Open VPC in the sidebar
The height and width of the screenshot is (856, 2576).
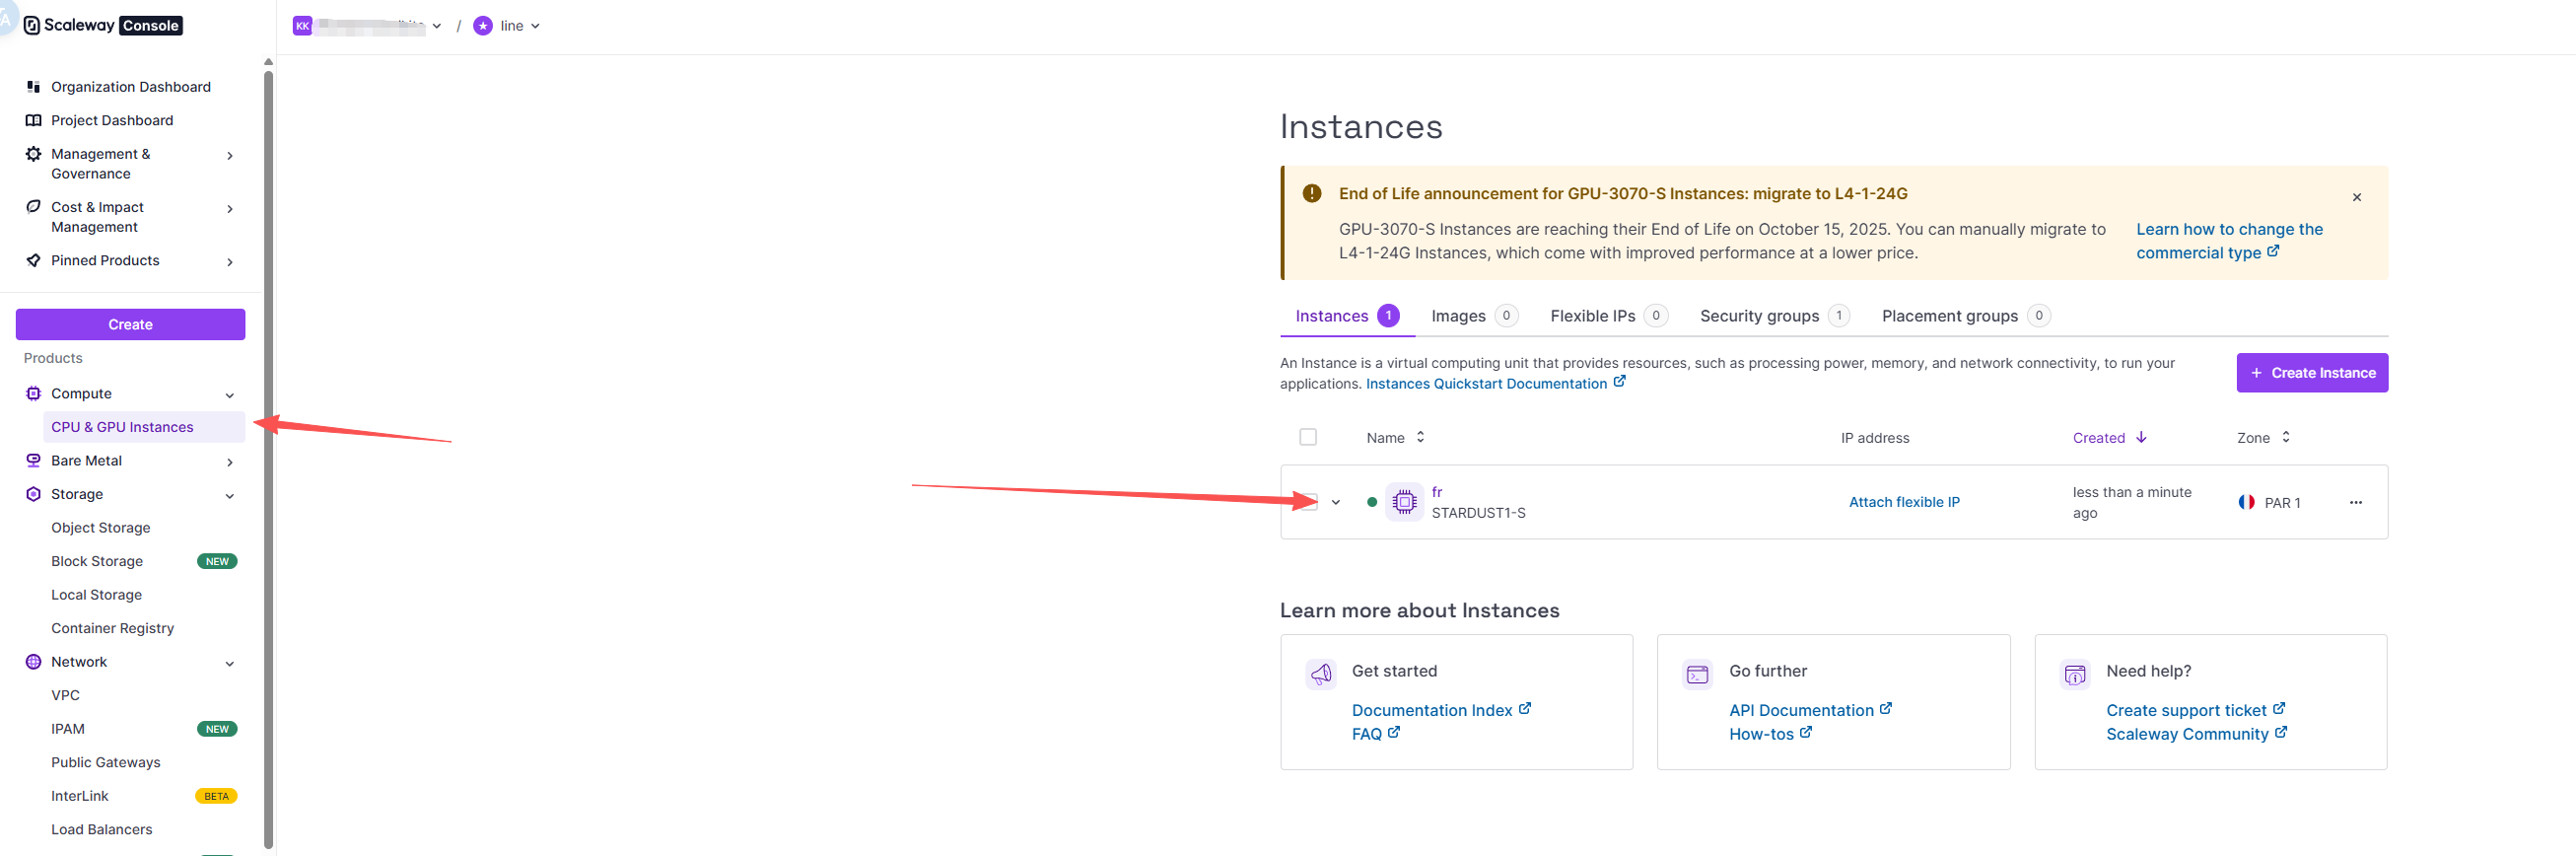(x=66, y=695)
